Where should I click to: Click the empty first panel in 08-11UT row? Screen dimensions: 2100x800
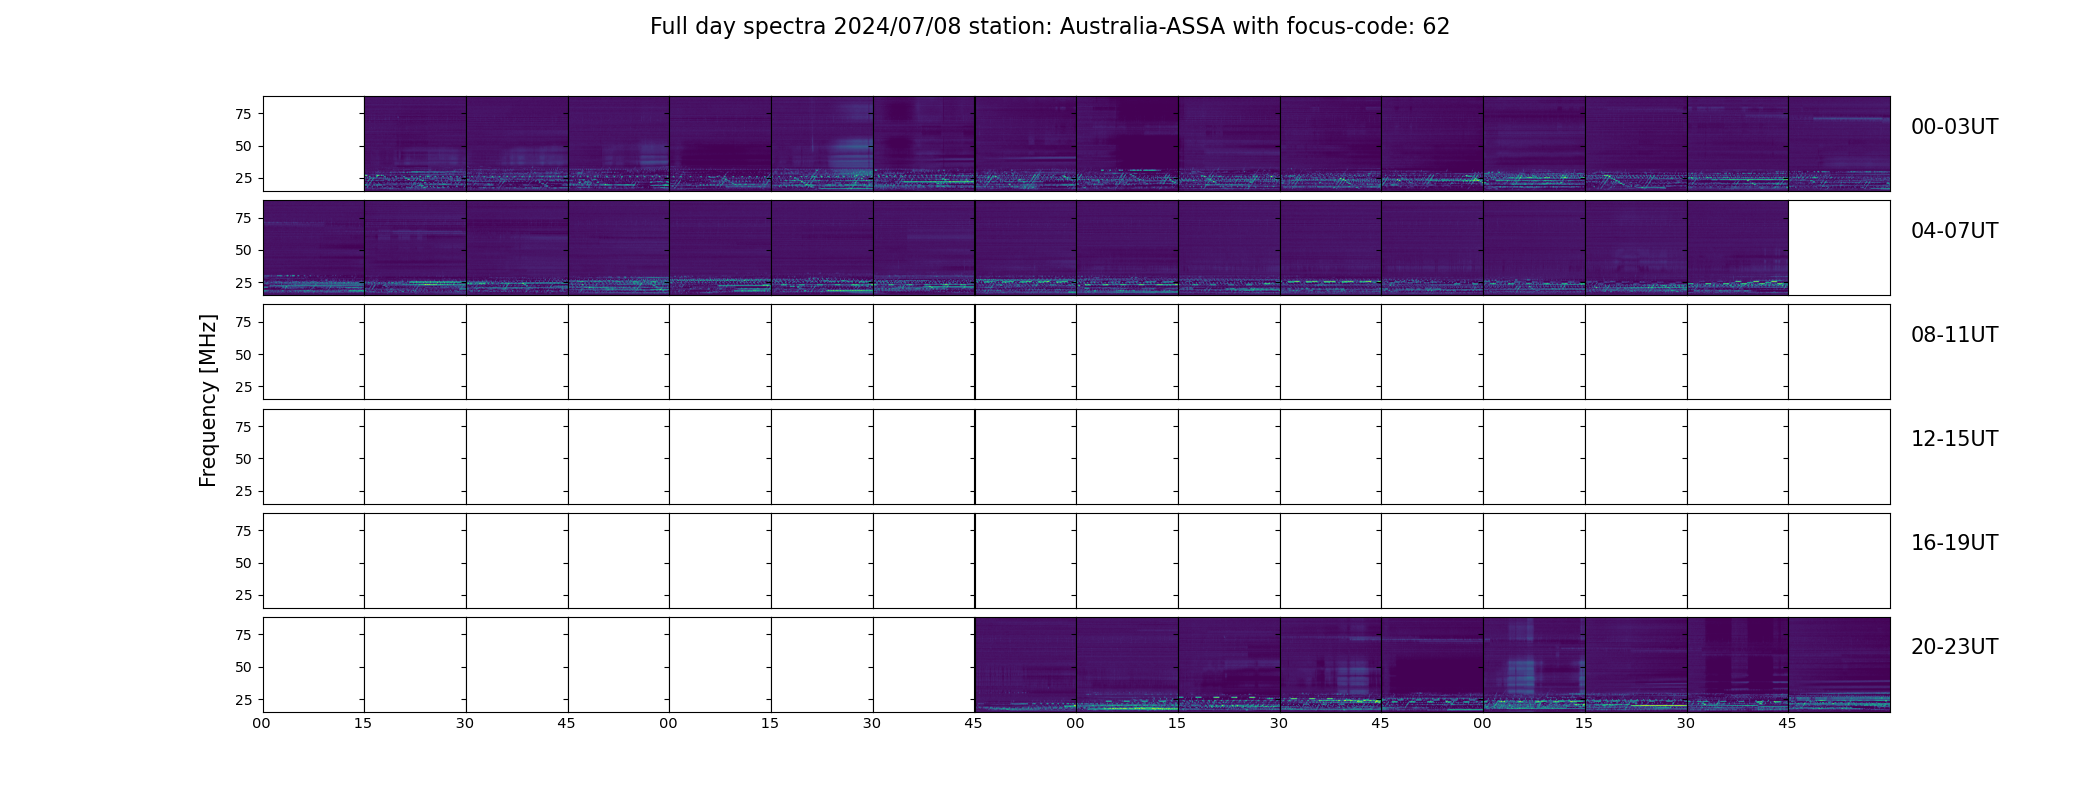[x=314, y=352]
